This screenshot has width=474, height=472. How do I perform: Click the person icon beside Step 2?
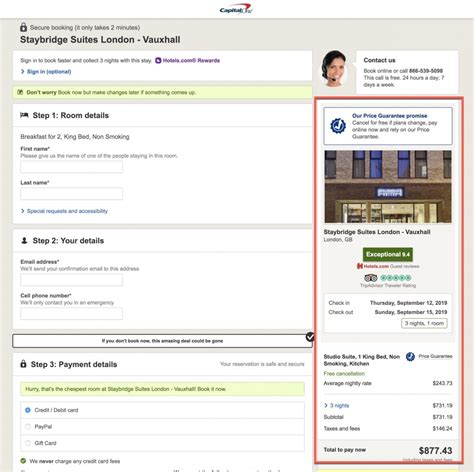tap(24, 240)
